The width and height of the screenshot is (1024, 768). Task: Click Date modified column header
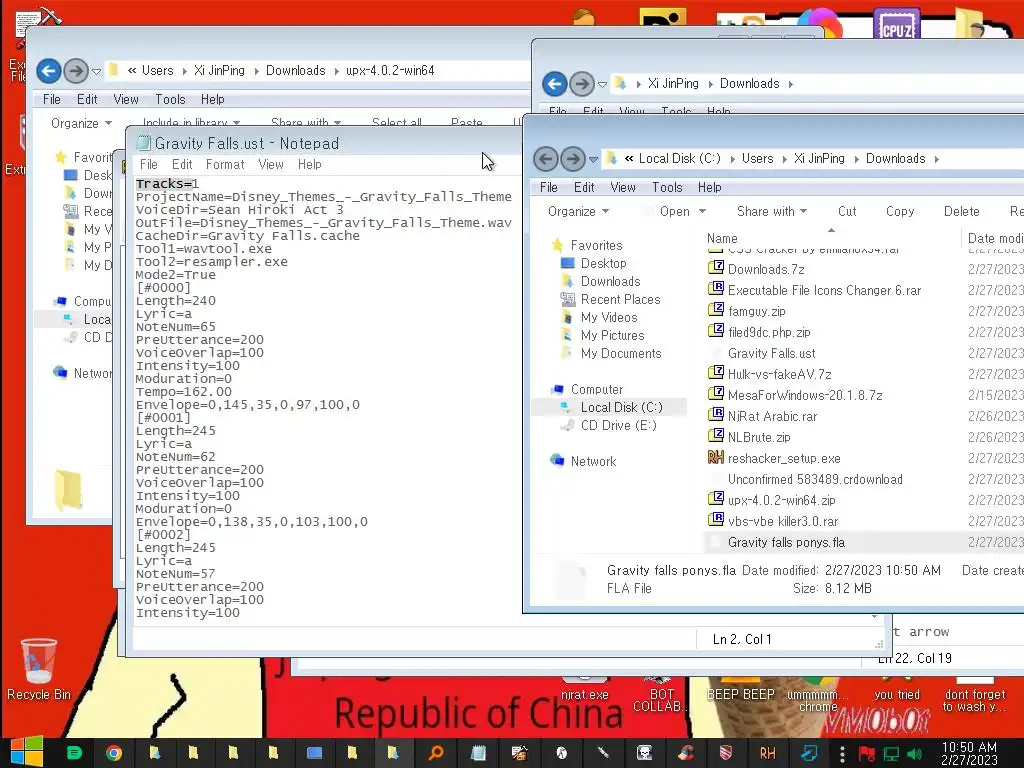coord(995,238)
